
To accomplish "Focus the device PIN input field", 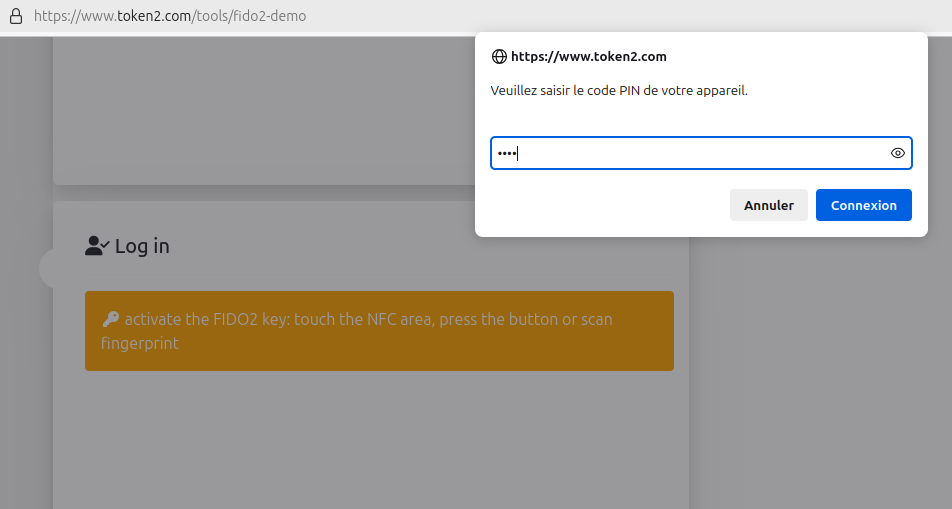I will pos(701,153).
